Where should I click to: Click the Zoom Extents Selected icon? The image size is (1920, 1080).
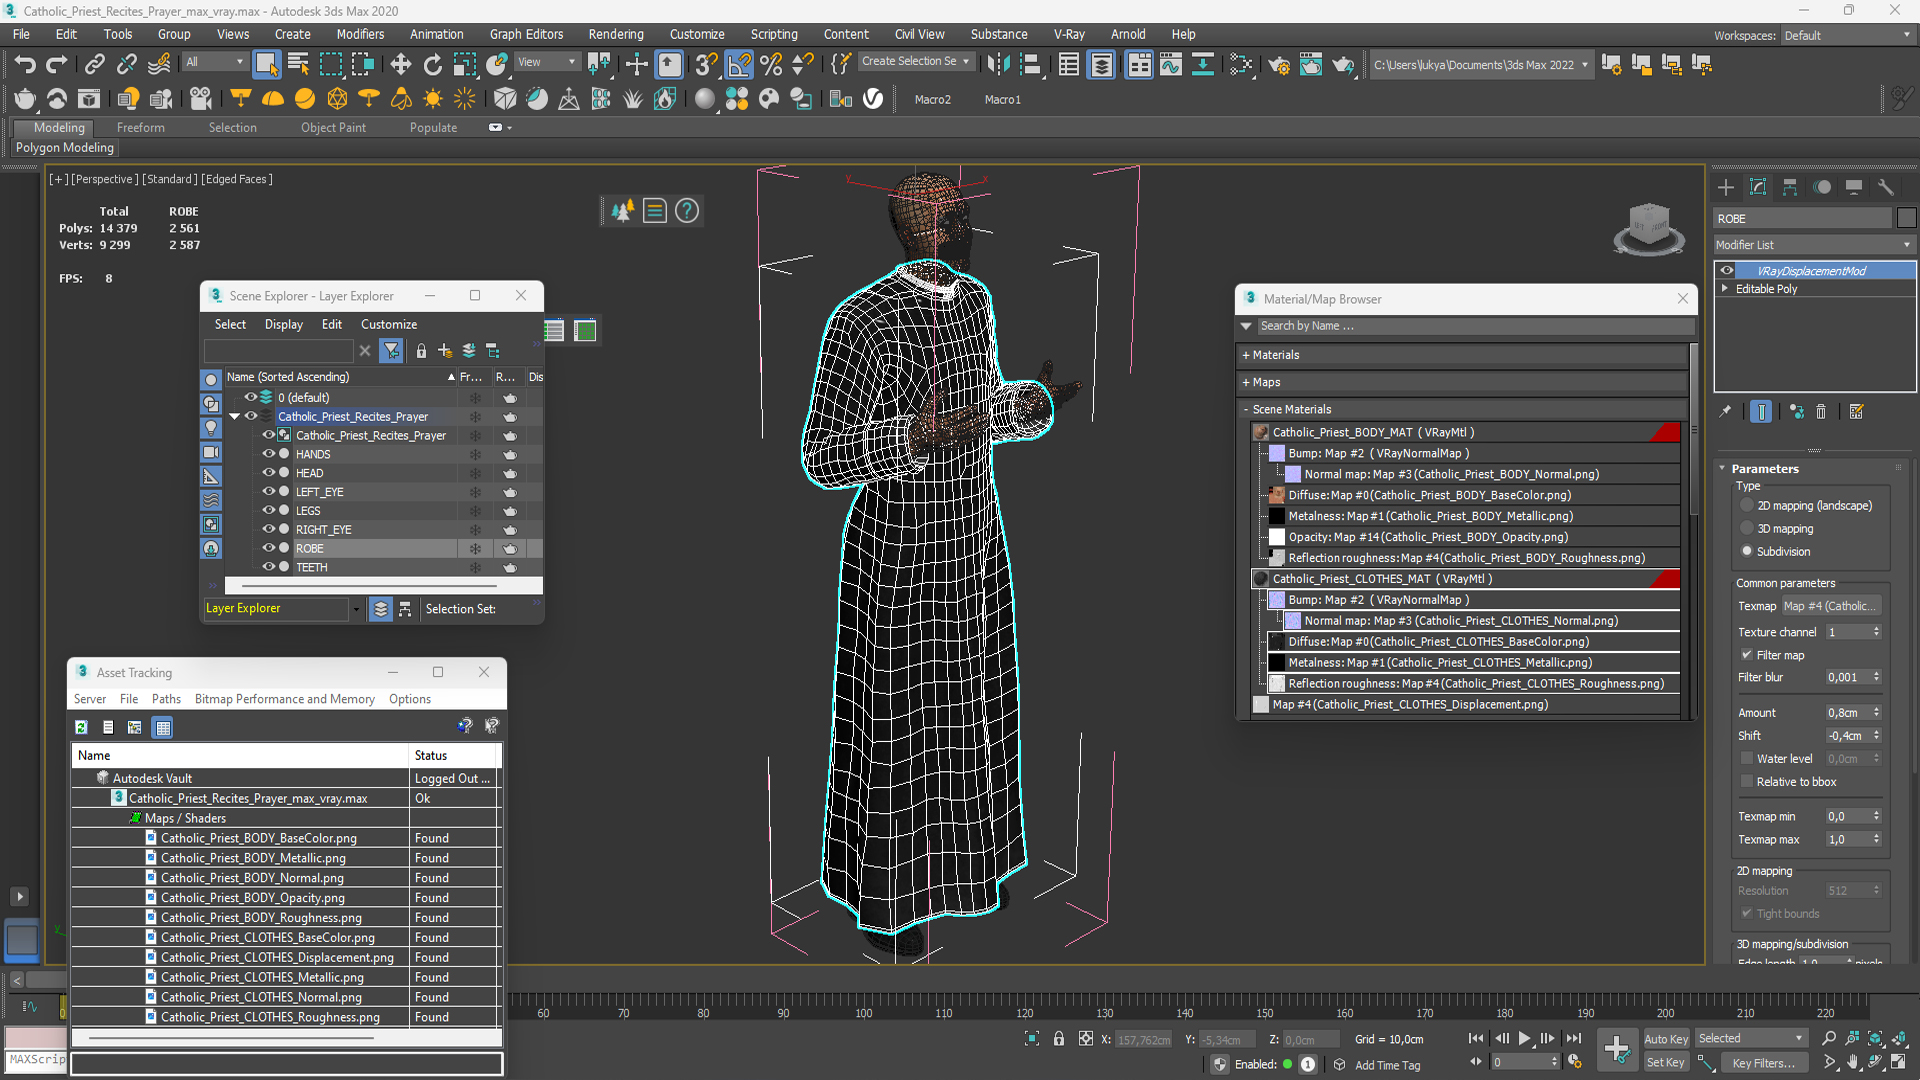tap(1875, 1039)
